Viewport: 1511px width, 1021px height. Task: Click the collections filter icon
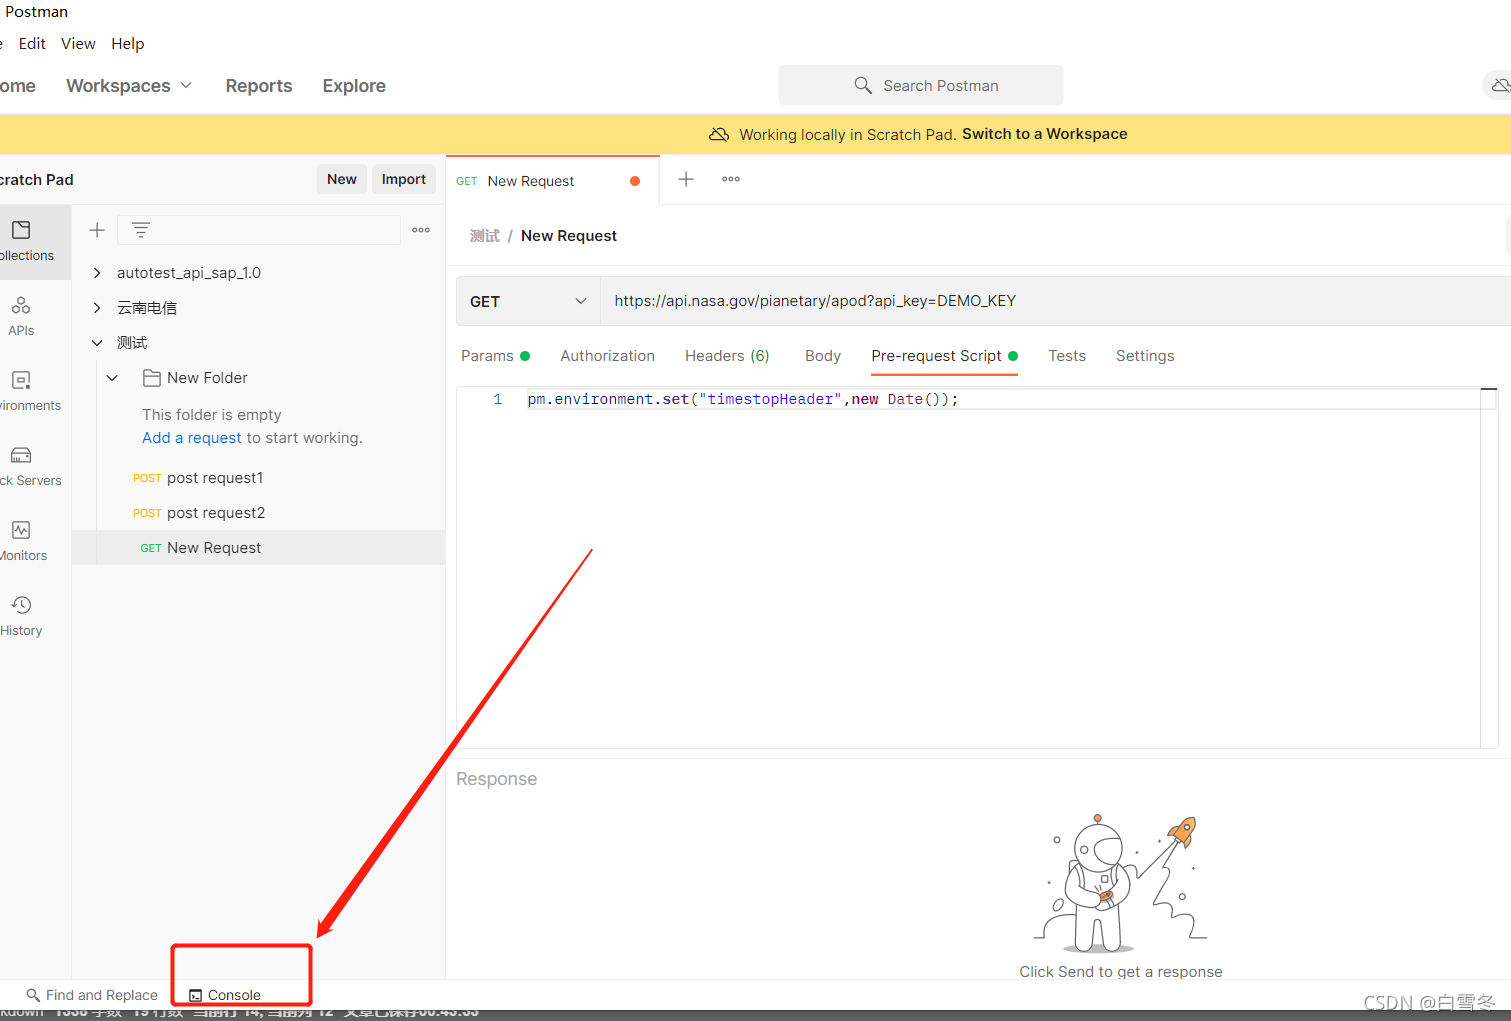pos(141,230)
